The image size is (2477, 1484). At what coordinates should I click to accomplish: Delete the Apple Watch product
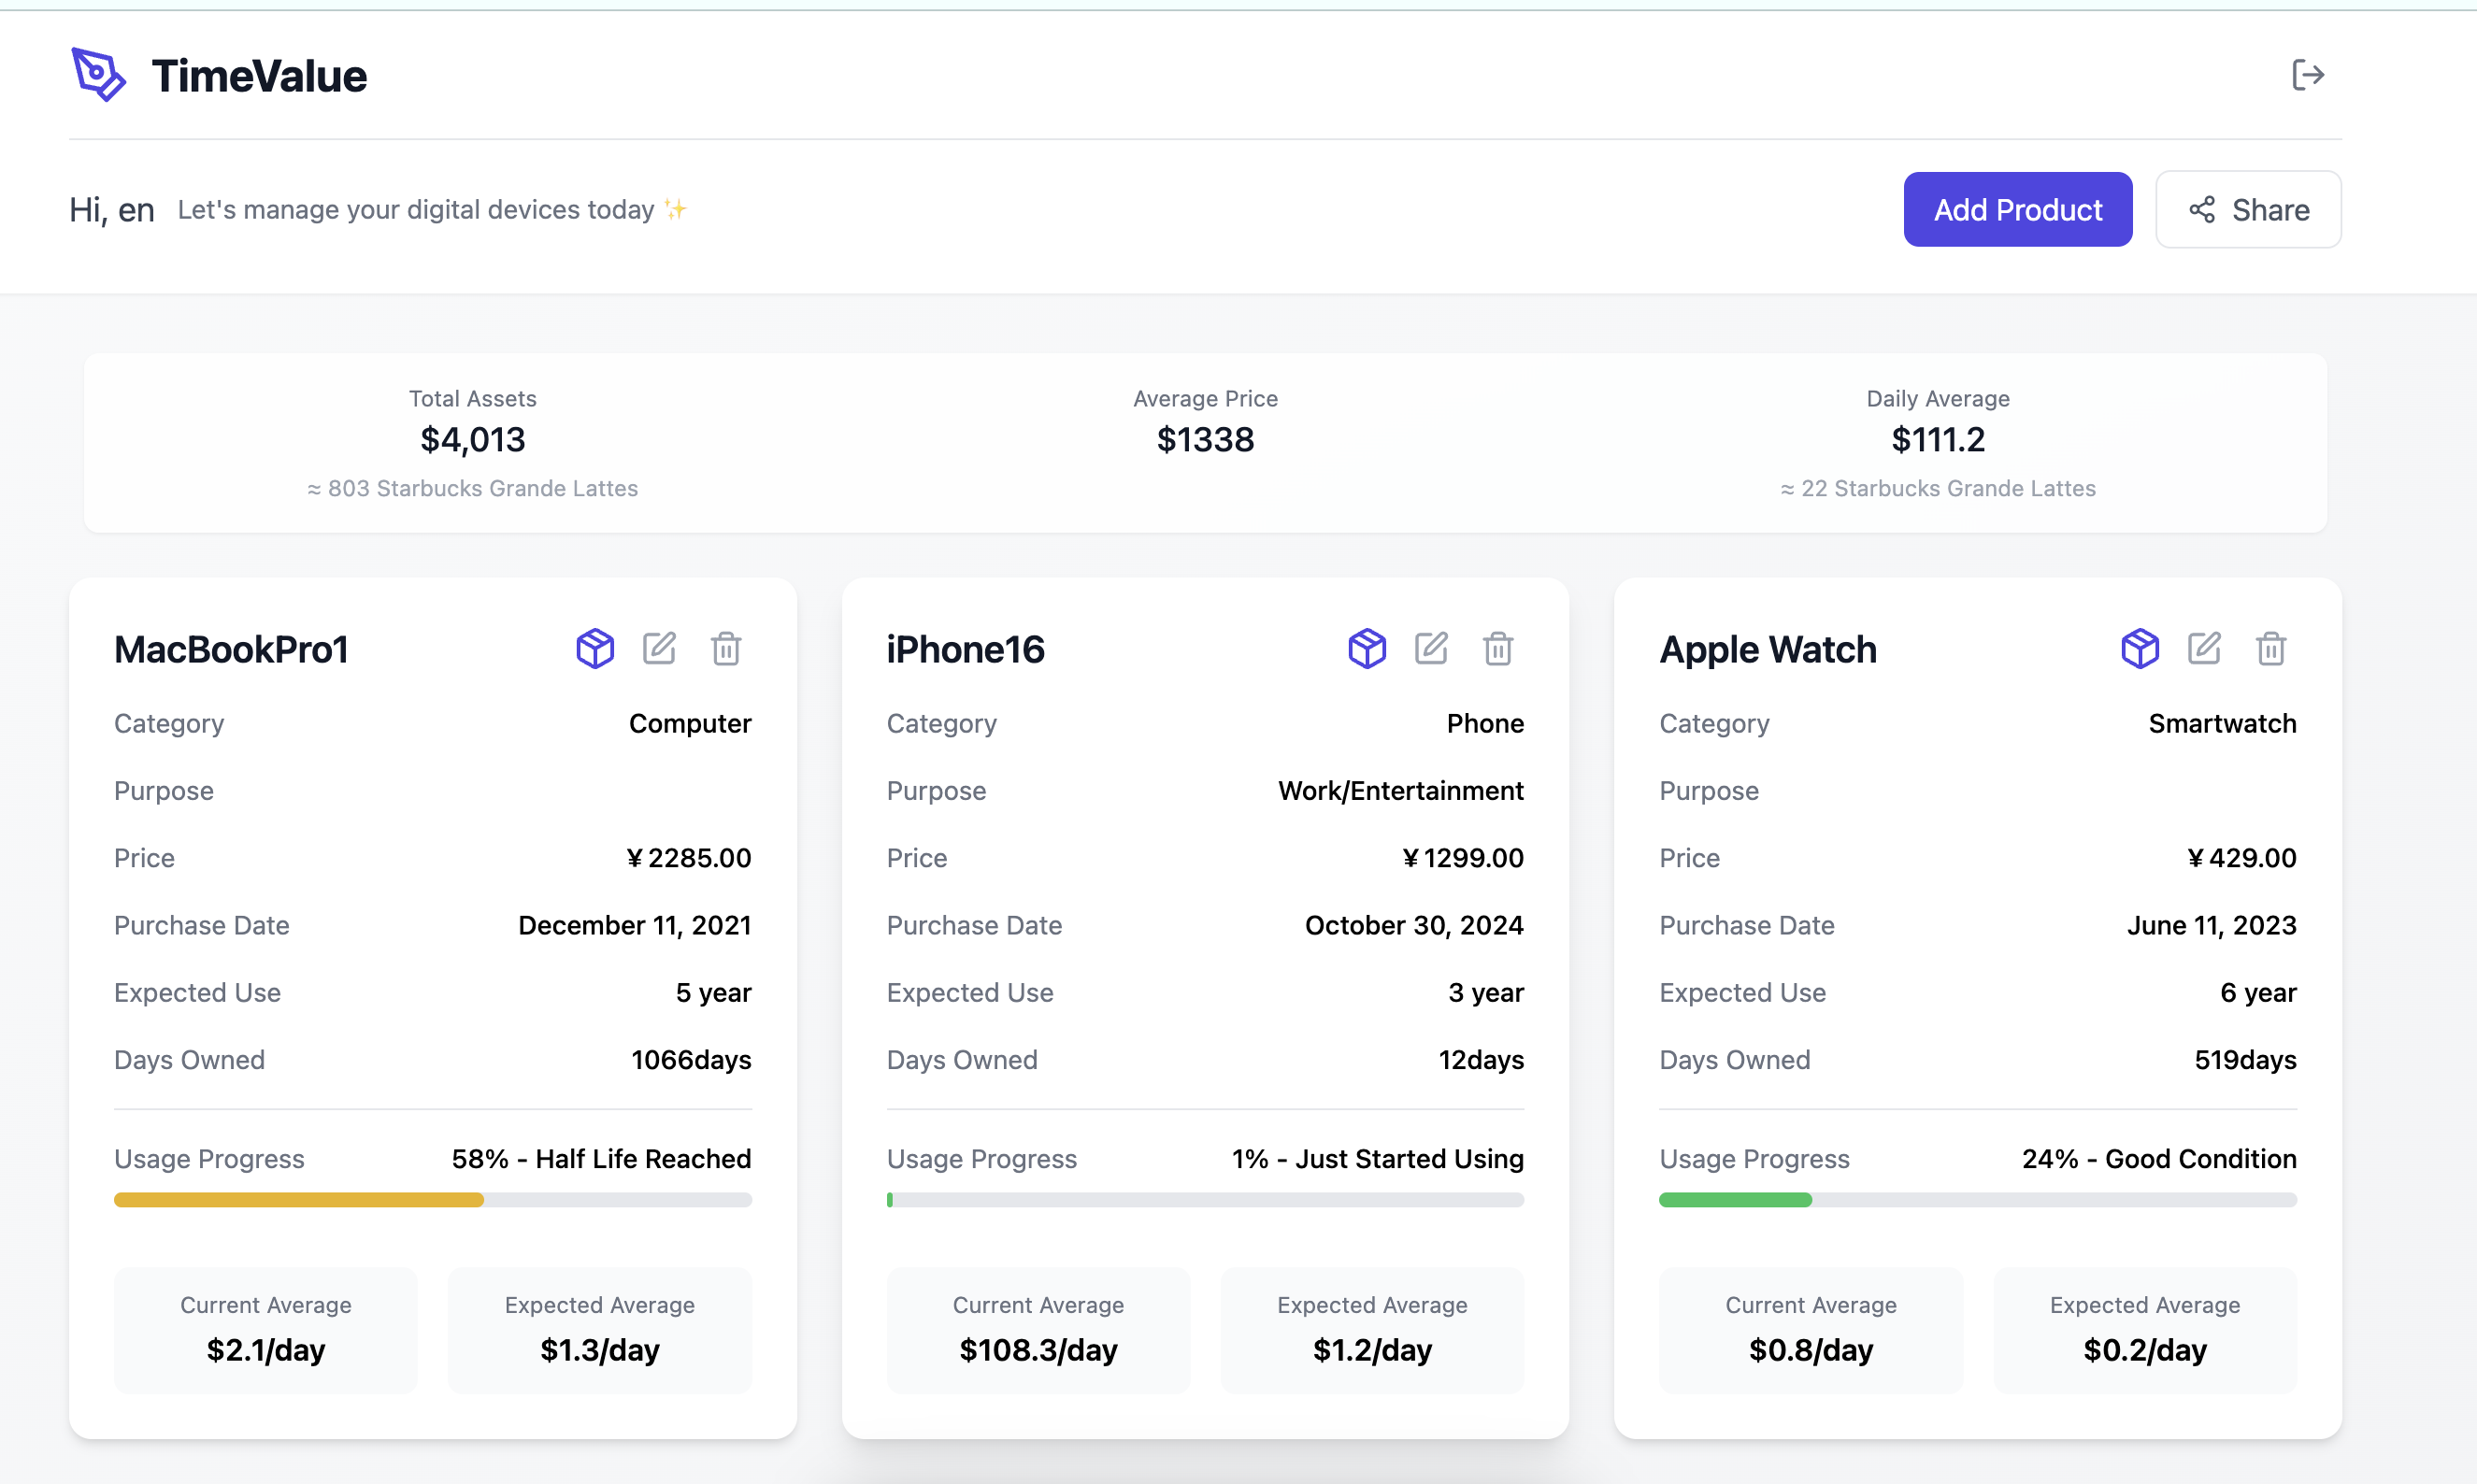[x=2271, y=649]
